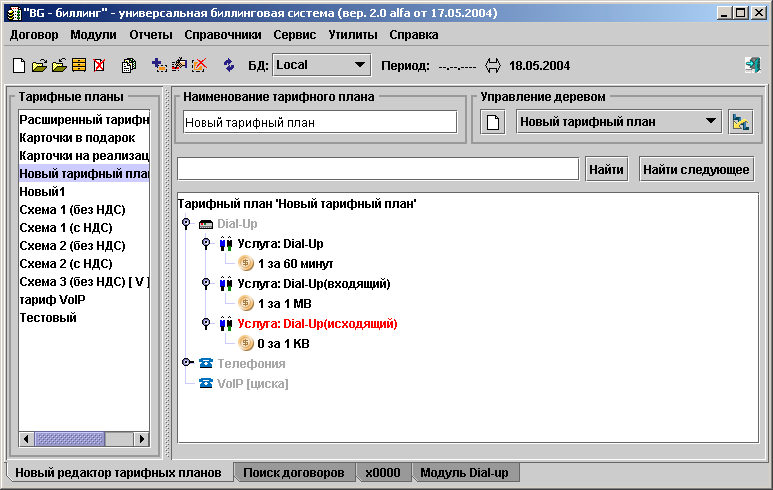Click the blank page icon in Управление деревом
The width and height of the screenshot is (773, 490).
point(492,122)
